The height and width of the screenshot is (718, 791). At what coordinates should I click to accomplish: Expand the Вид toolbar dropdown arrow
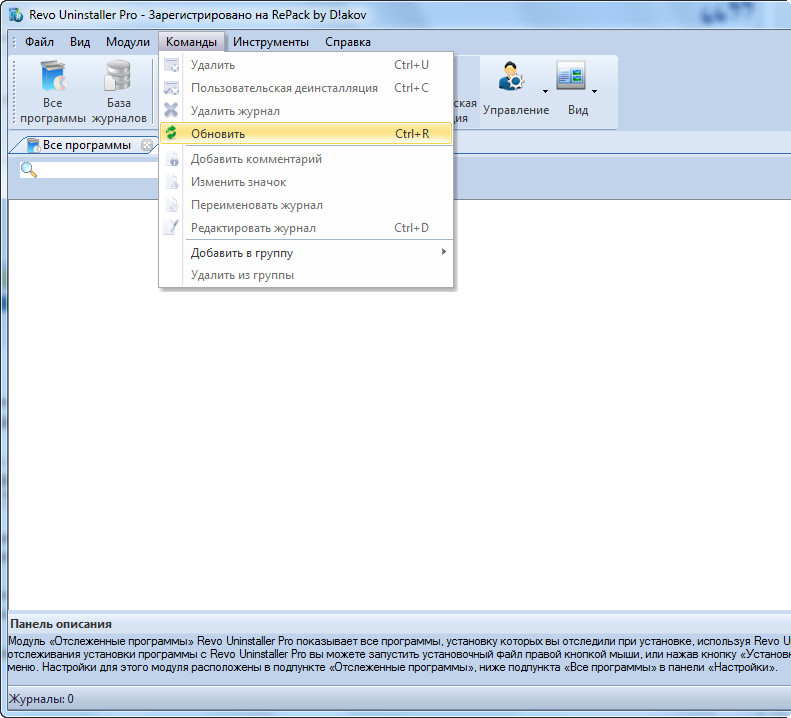point(594,91)
